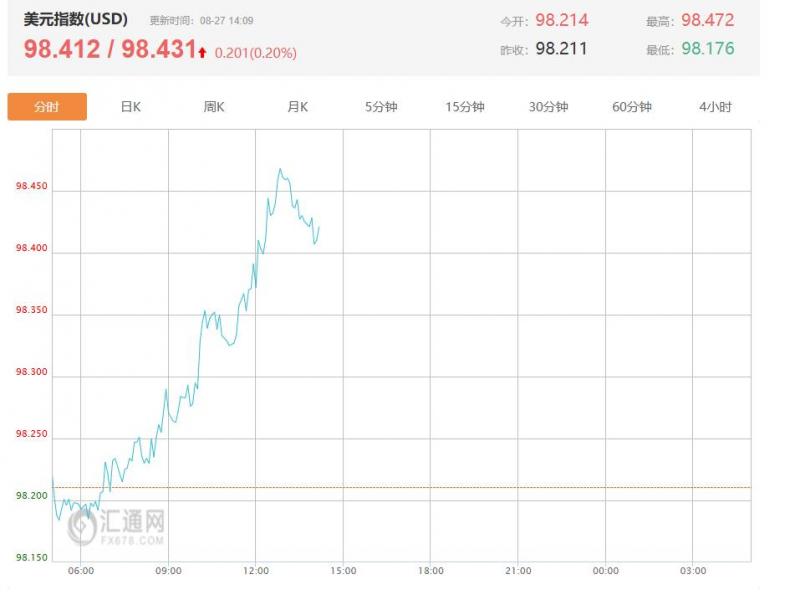Screen dimensions: 790x600
Task: Choose the 15分钟 interval tab
Action: (465, 107)
